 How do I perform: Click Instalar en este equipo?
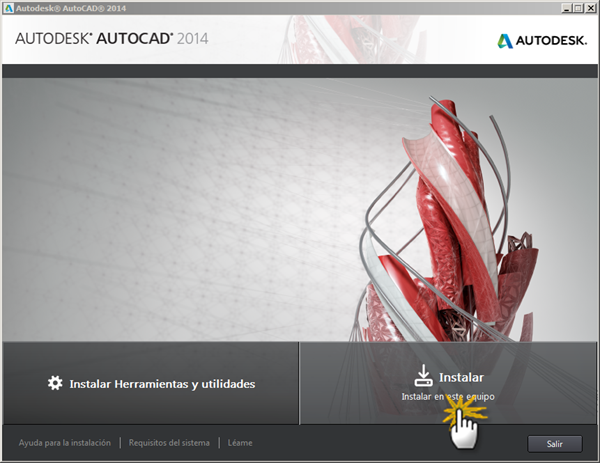[x=448, y=383]
